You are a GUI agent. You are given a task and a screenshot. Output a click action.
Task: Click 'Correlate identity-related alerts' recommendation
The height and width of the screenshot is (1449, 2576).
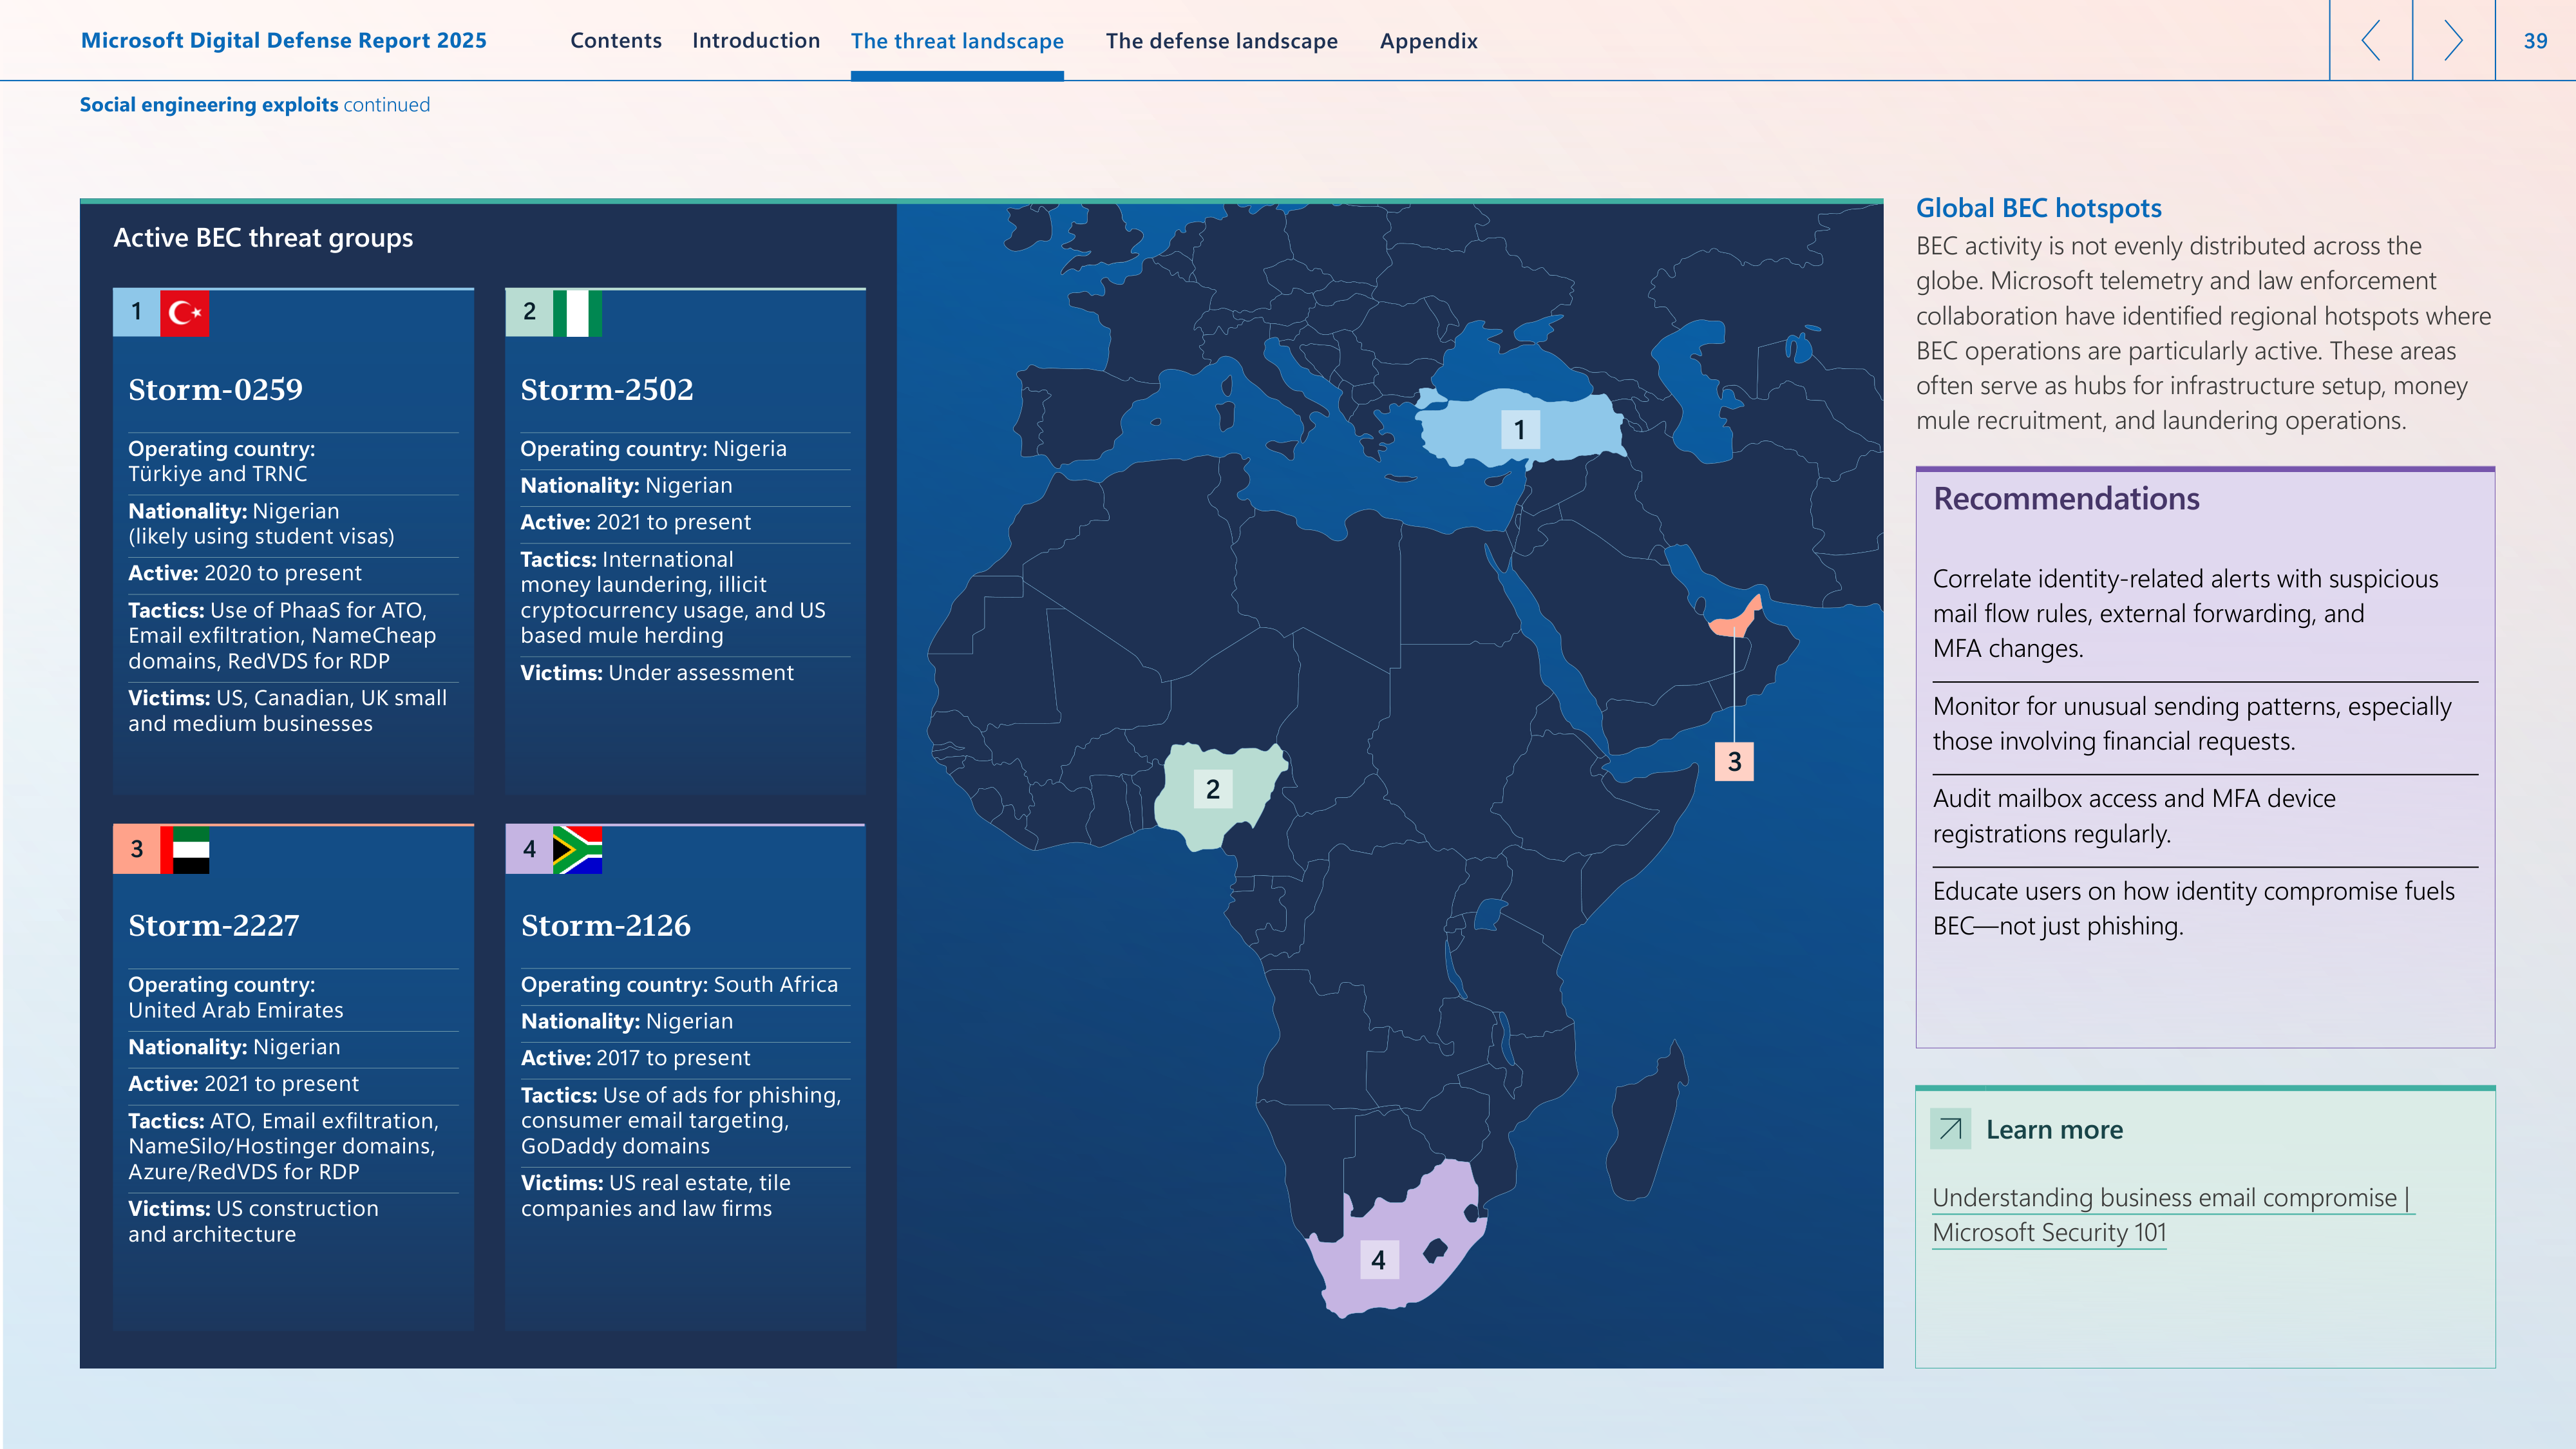pyautogui.click(x=2186, y=613)
